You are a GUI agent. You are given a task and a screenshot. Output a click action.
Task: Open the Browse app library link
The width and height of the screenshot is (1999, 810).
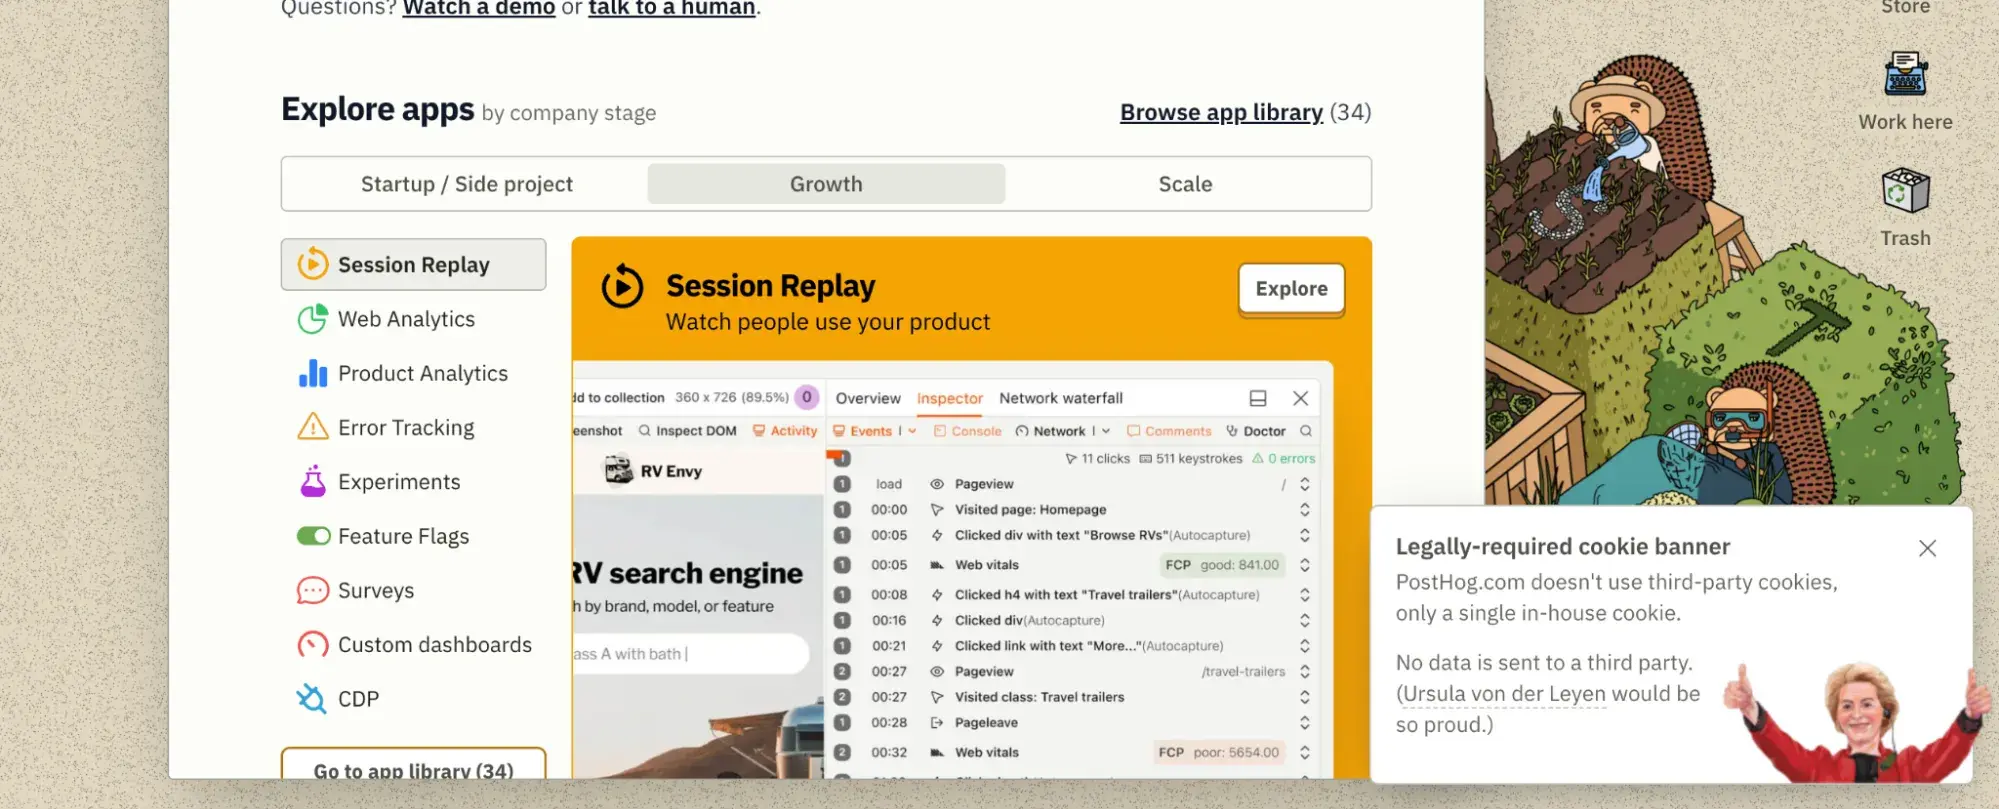(1221, 112)
